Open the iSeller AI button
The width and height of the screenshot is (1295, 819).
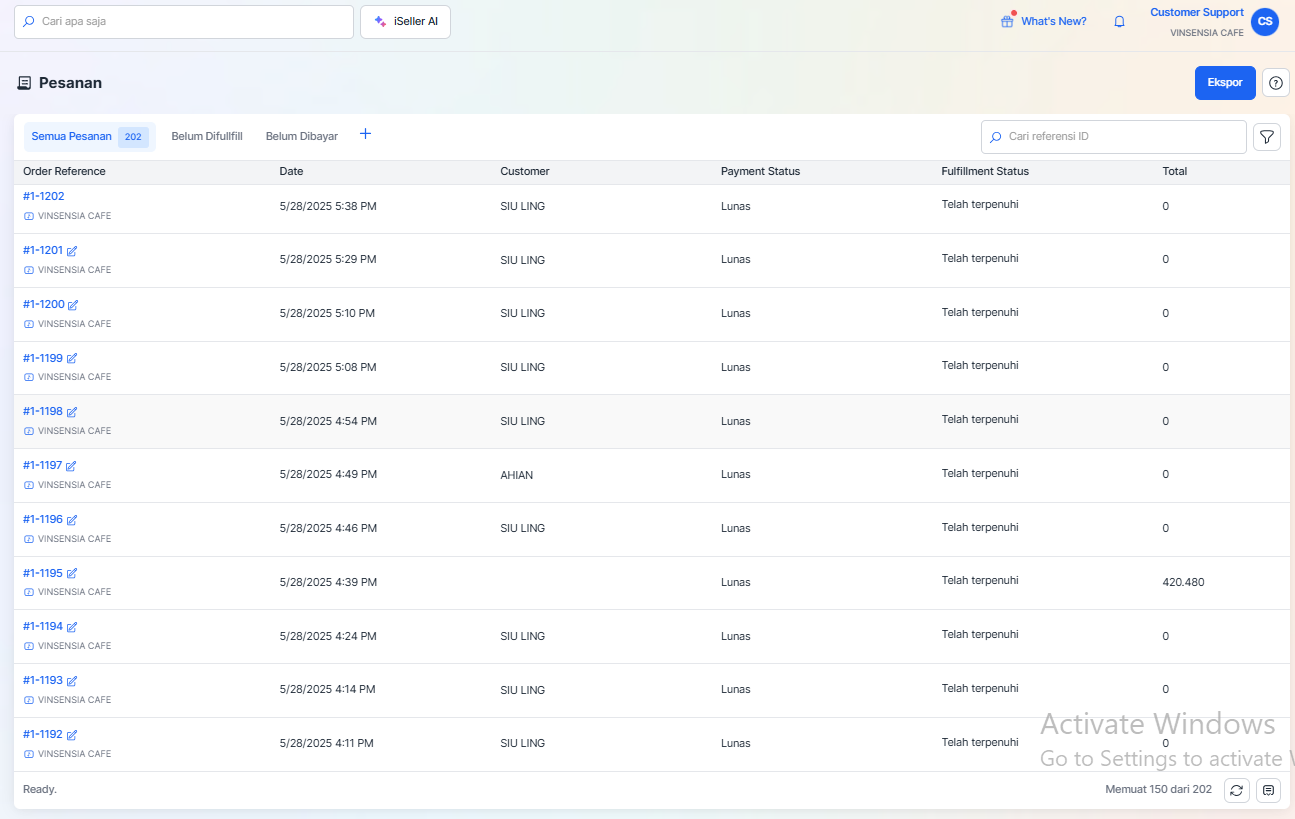pos(405,22)
